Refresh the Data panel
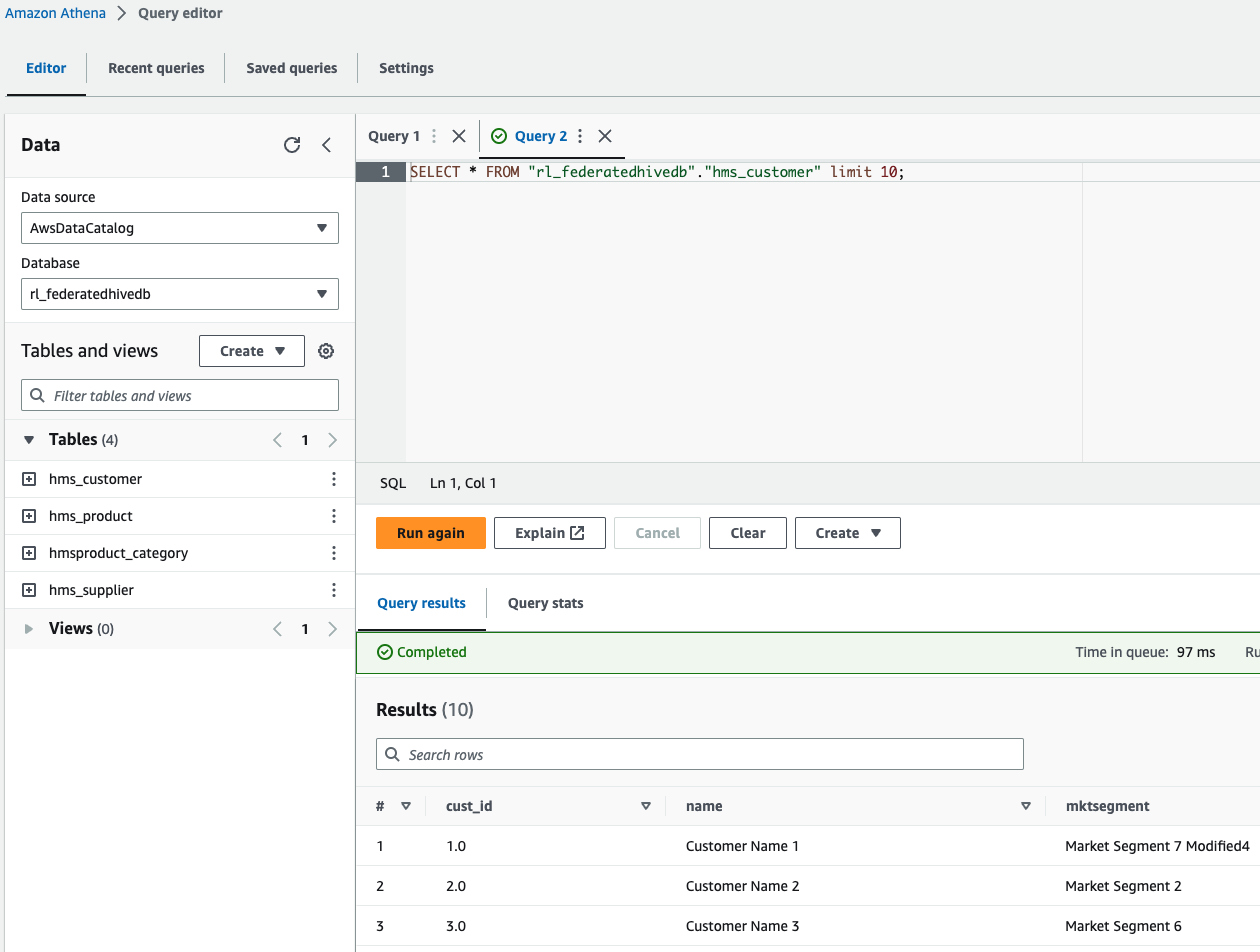The image size is (1260, 952). (292, 145)
